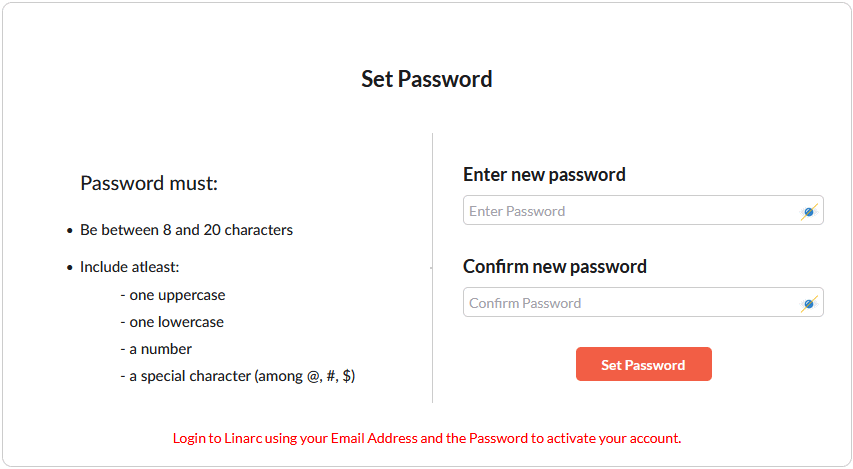Select the one lowercase requirement
The width and height of the screenshot is (853, 469).
(171, 322)
